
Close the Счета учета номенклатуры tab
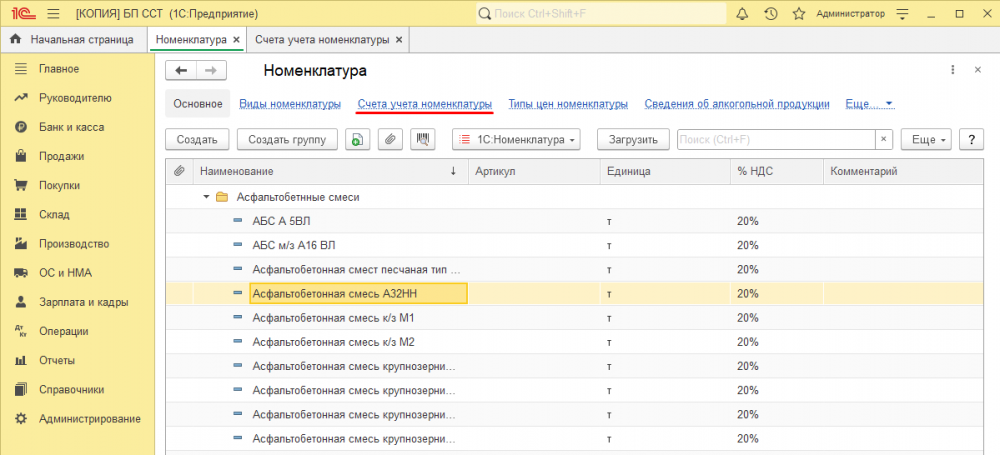pyautogui.click(x=399, y=40)
